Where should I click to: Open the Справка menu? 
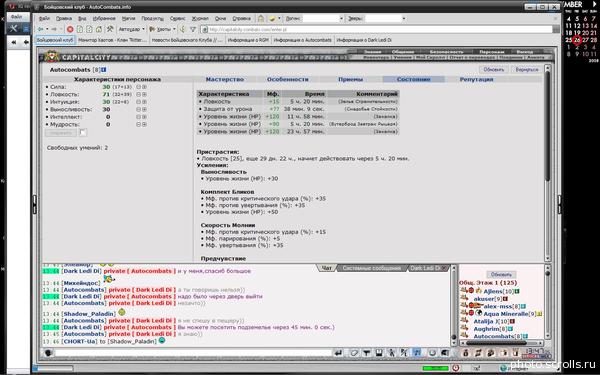241,18
